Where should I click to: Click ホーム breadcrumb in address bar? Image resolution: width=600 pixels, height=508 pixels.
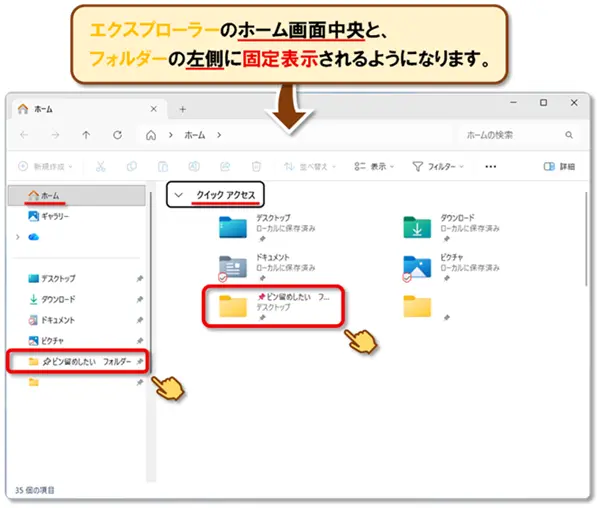[195, 135]
